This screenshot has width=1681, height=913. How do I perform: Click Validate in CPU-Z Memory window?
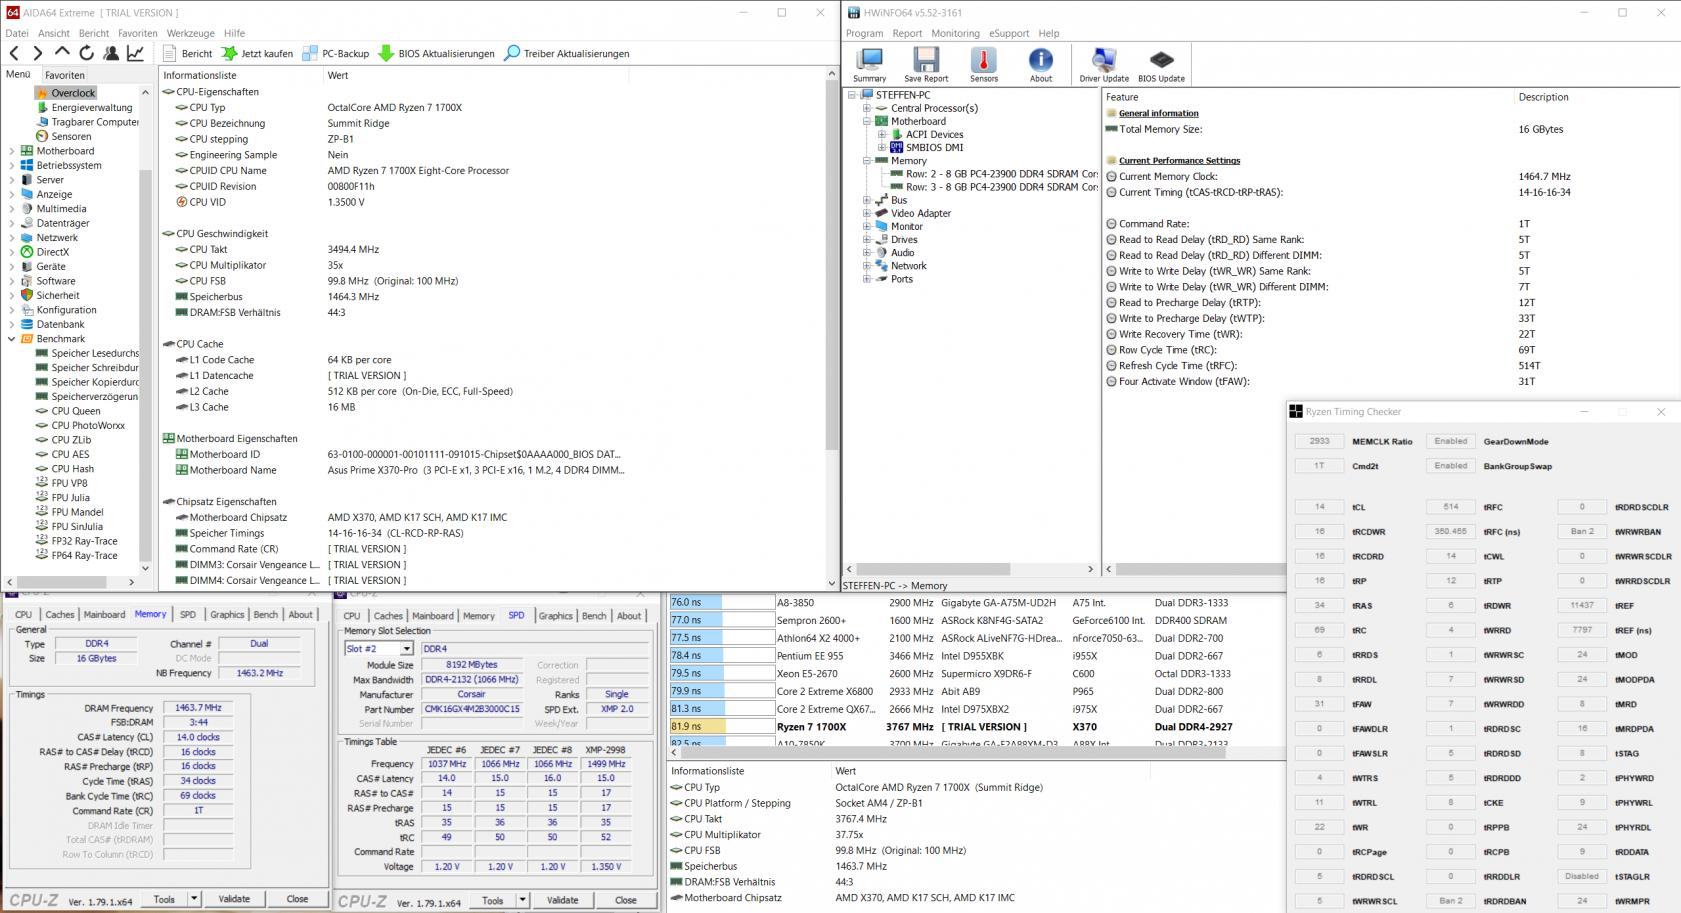[234, 899]
